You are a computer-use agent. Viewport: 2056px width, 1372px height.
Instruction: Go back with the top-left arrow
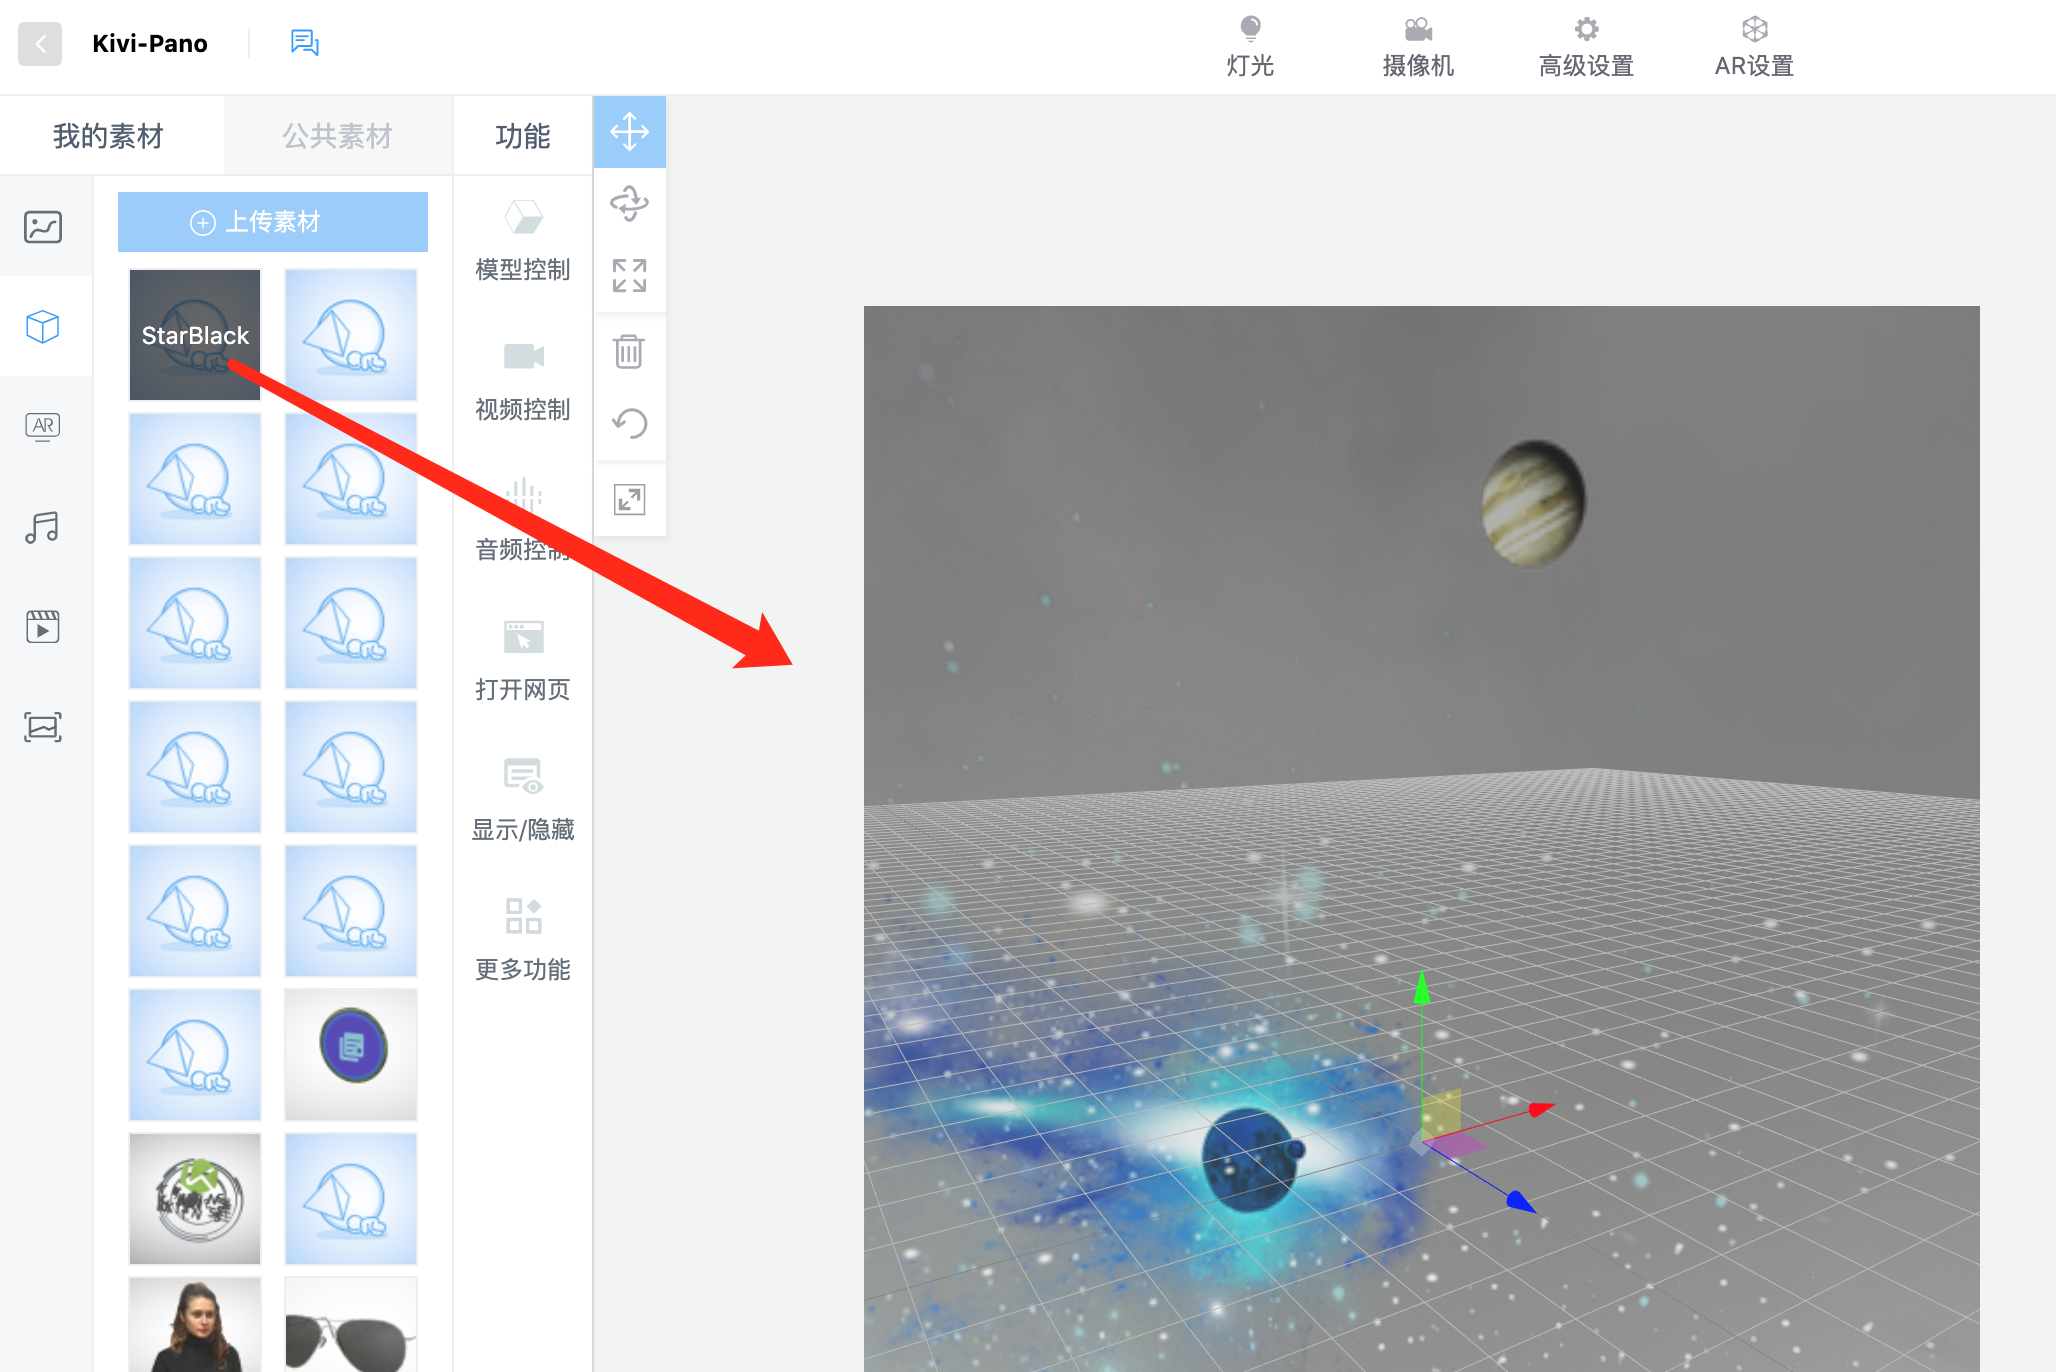[40, 44]
